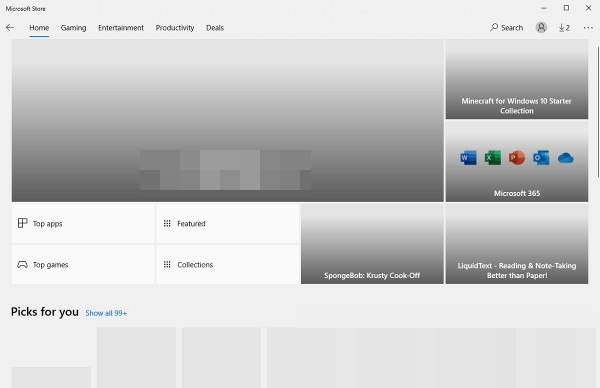Click the Word icon in Microsoft 365 tile
Image resolution: width=600 pixels, height=388 pixels.
point(468,158)
